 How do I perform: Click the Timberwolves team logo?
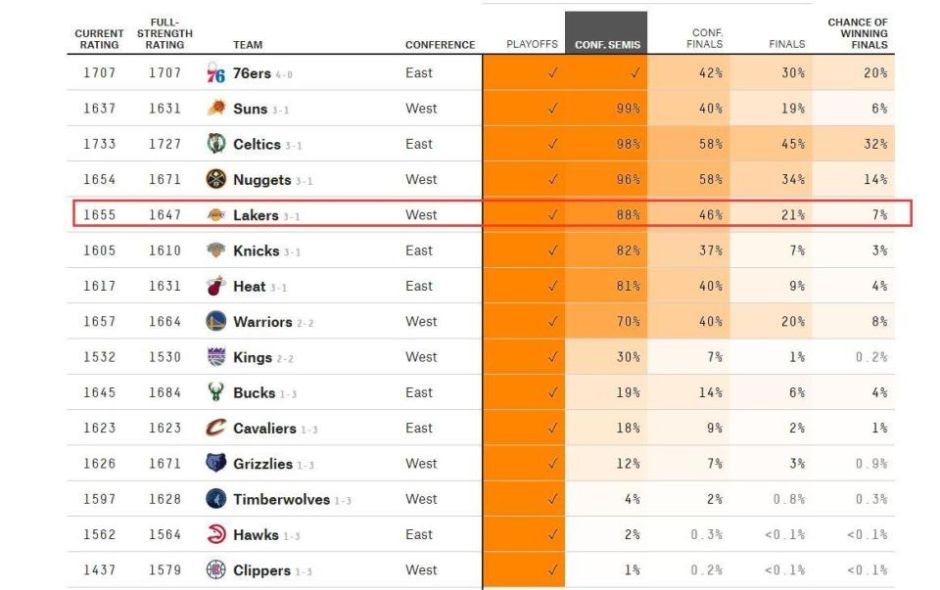click(215, 499)
